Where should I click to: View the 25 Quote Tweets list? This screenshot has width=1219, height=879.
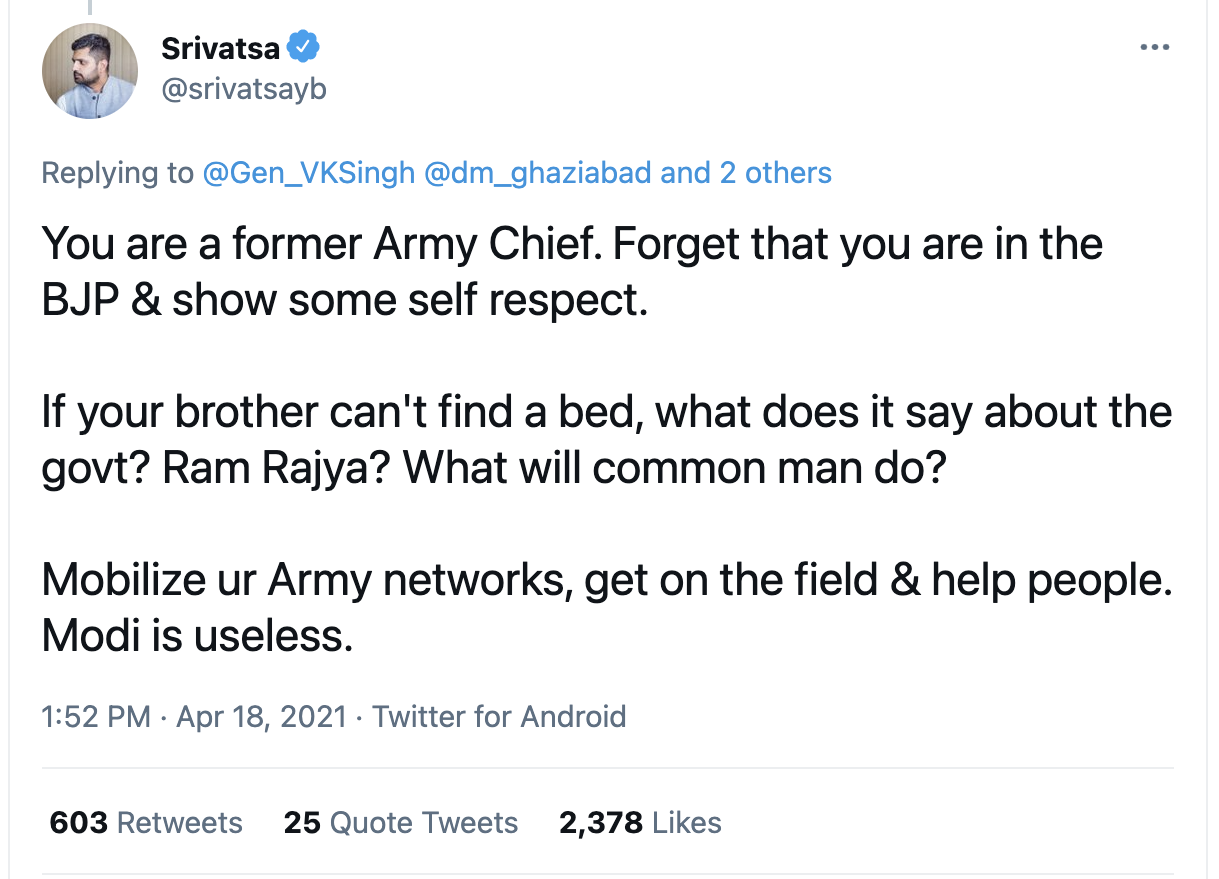coord(400,823)
